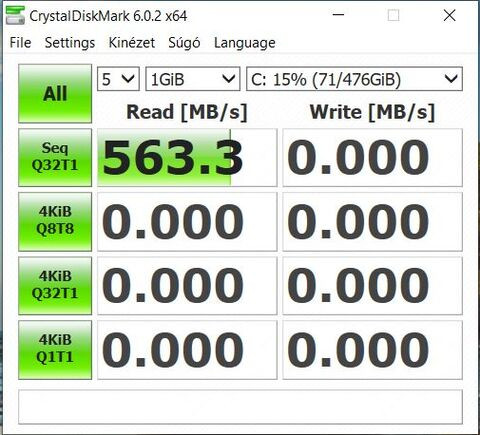
Task: Start the Seq Q32T1 test
Action: (55, 157)
